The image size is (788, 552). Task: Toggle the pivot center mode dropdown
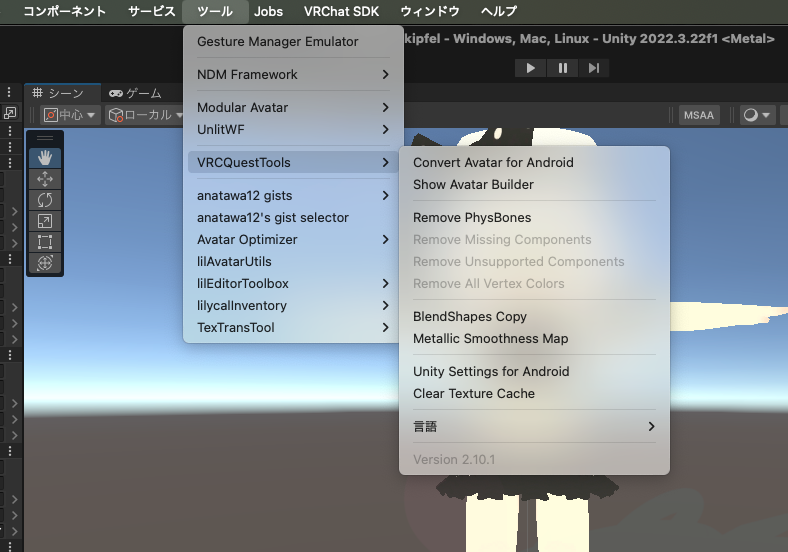click(x=70, y=115)
